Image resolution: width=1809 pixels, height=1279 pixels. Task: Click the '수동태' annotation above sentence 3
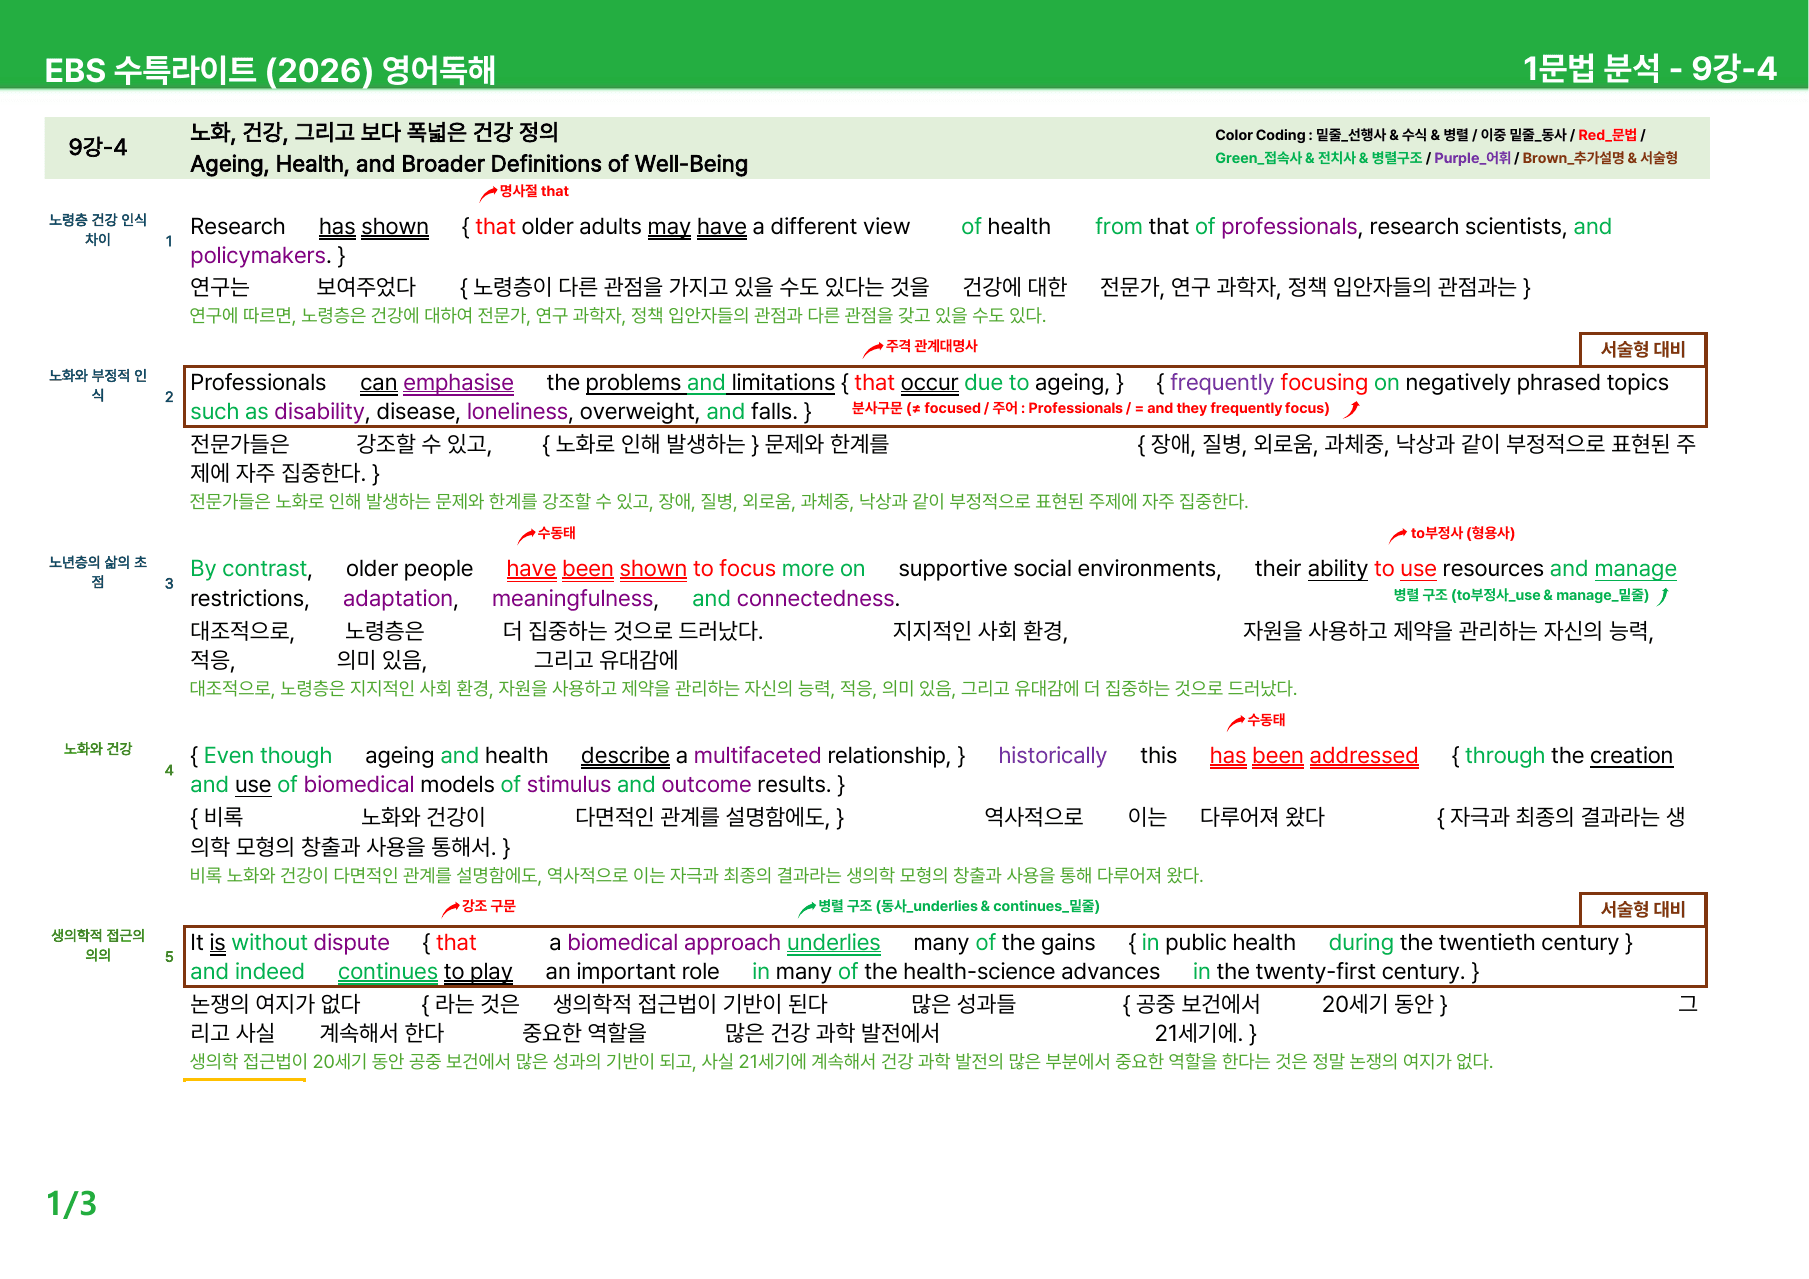click(x=556, y=533)
